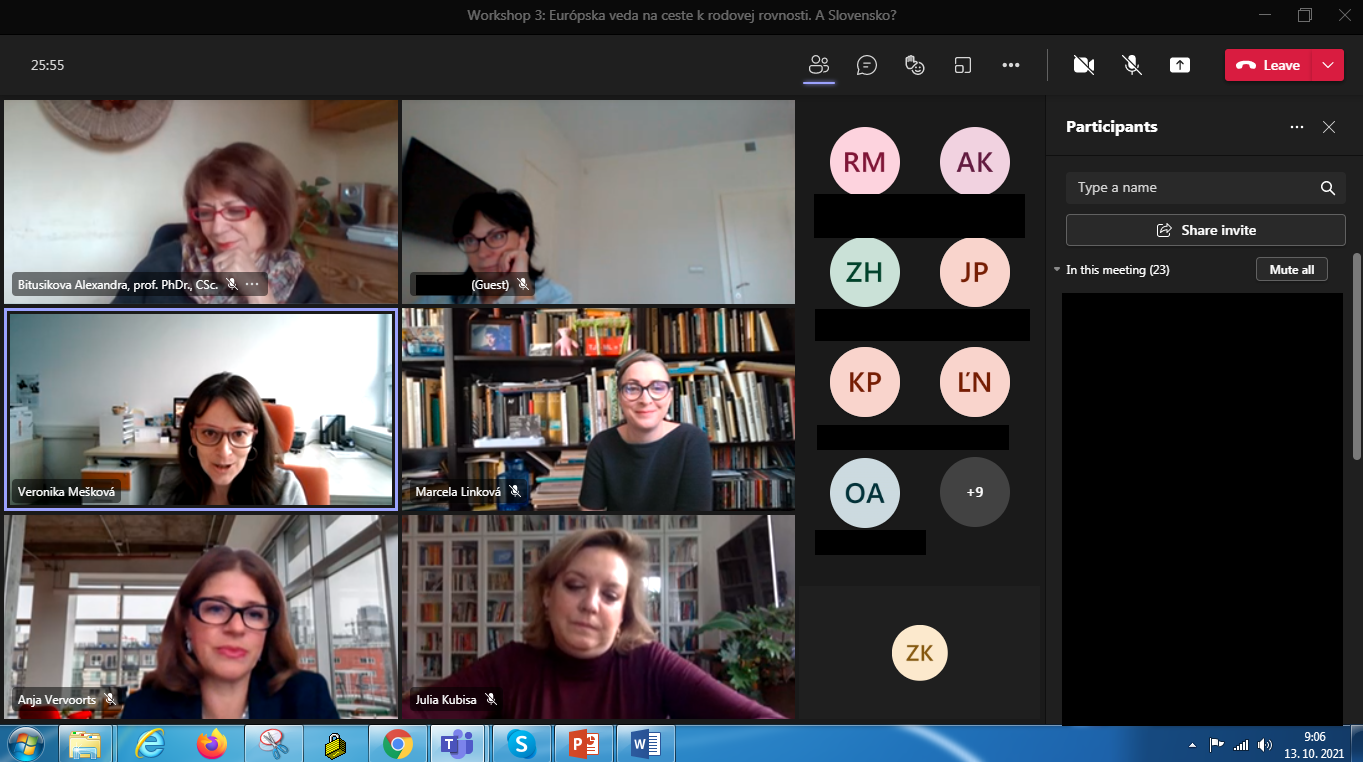This screenshot has width=1363, height=762.
Task: Open Participants panel more options ellipsis
Action: [1297, 127]
